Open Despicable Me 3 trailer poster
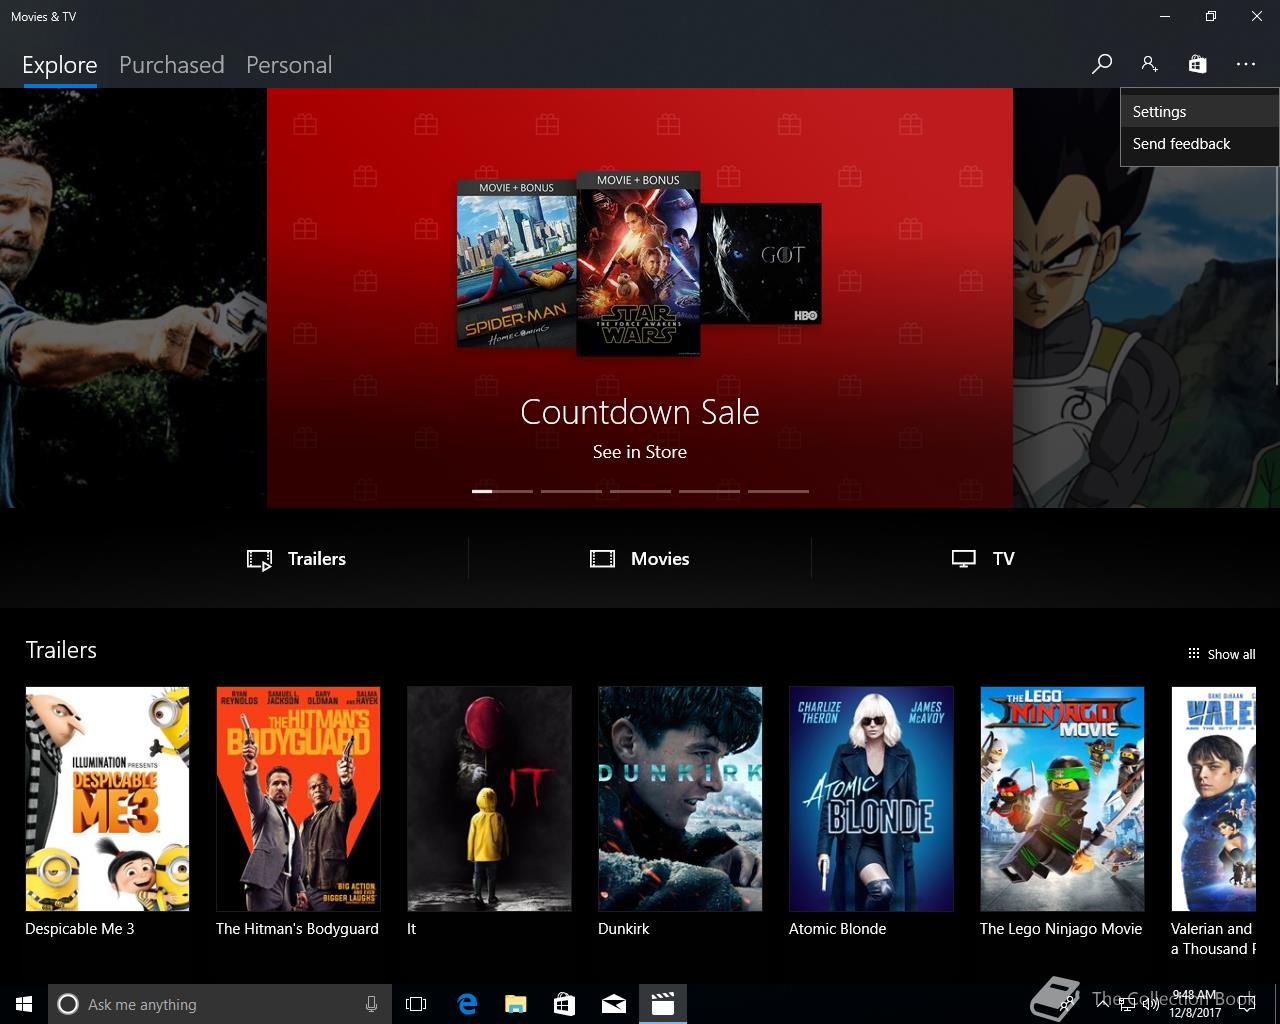Screen dimensions: 1280x1024 click(x=107, y=798)
